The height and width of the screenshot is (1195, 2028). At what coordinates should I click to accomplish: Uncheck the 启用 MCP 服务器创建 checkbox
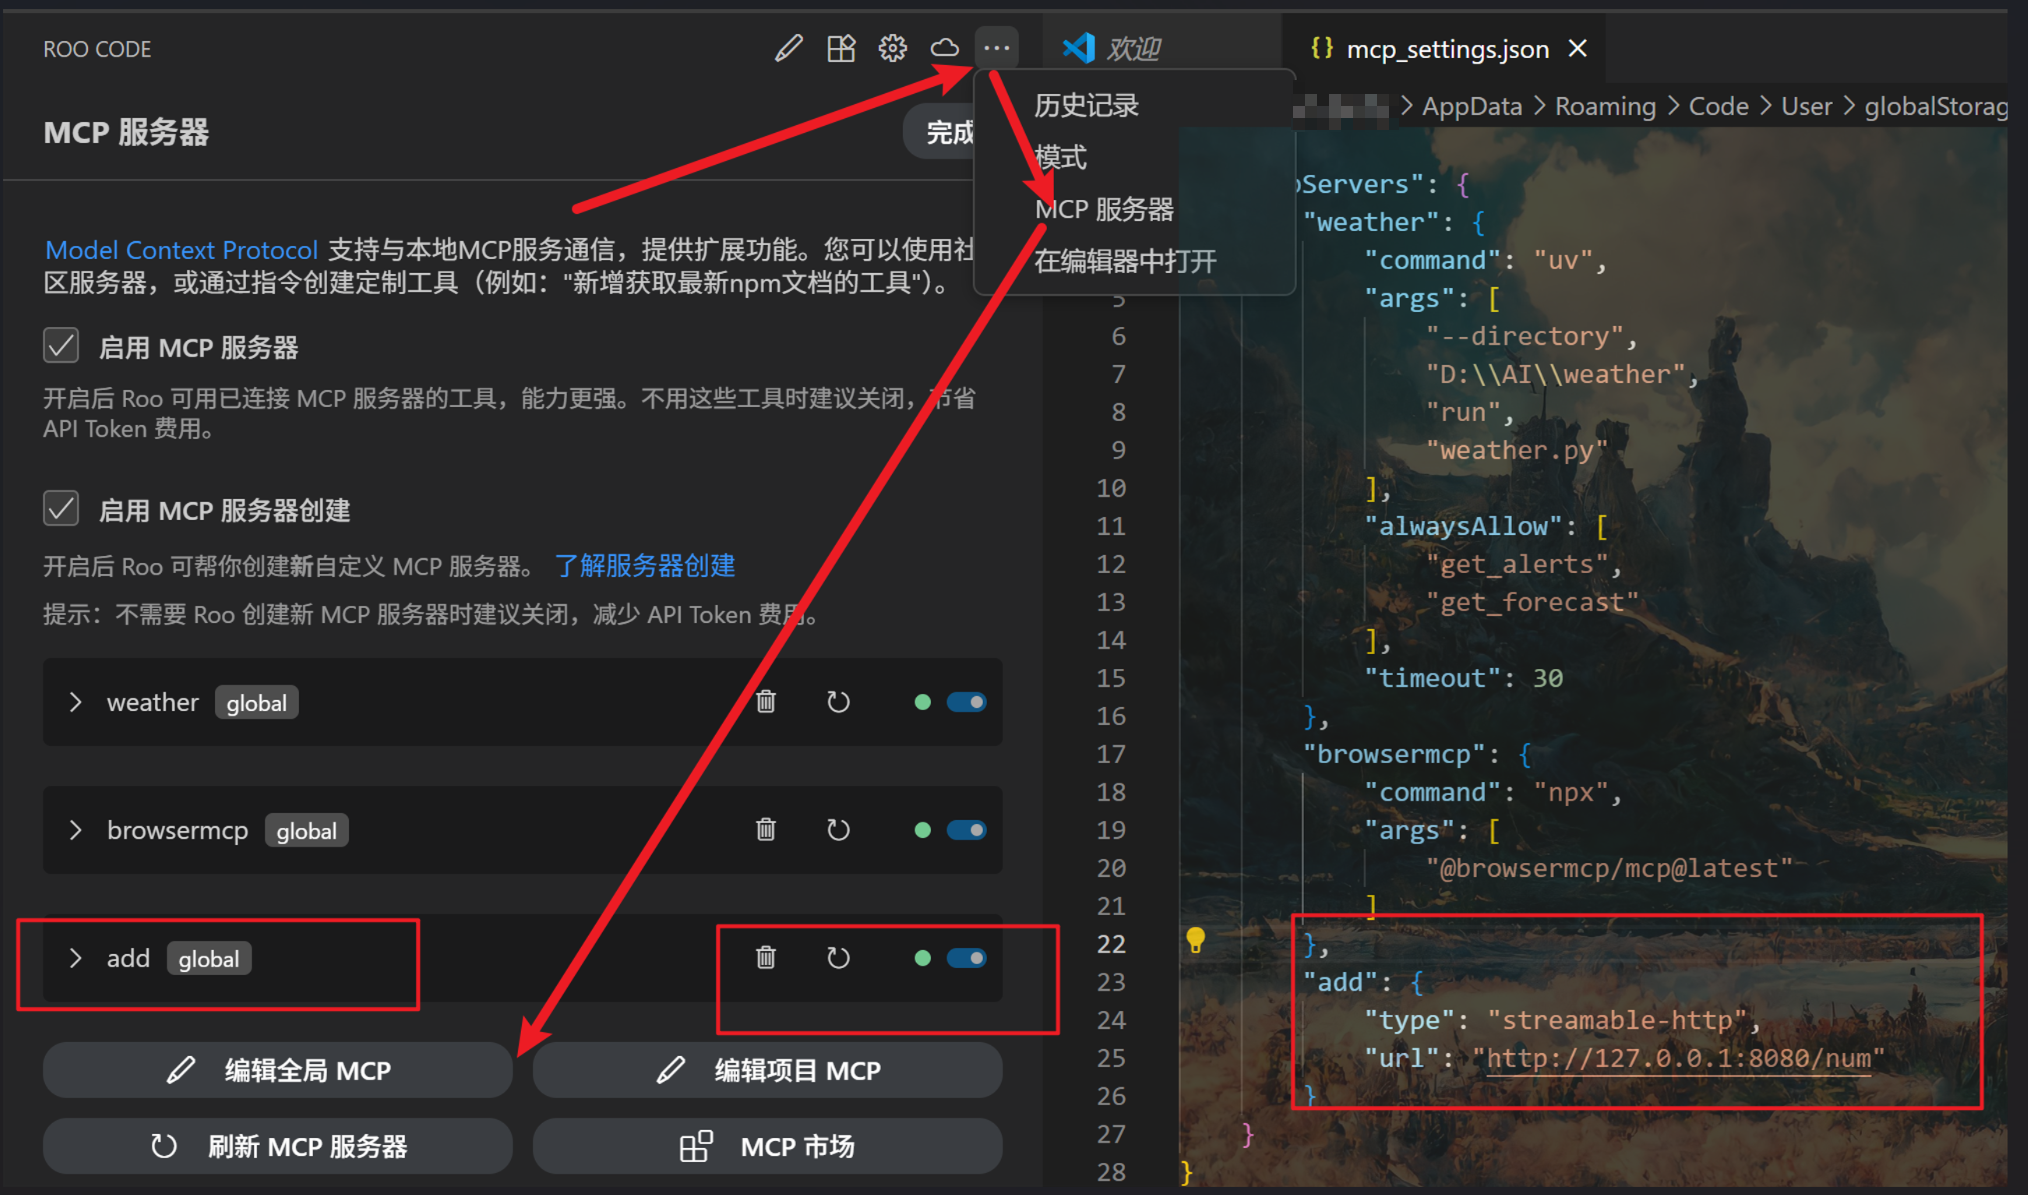pos(61,509)
